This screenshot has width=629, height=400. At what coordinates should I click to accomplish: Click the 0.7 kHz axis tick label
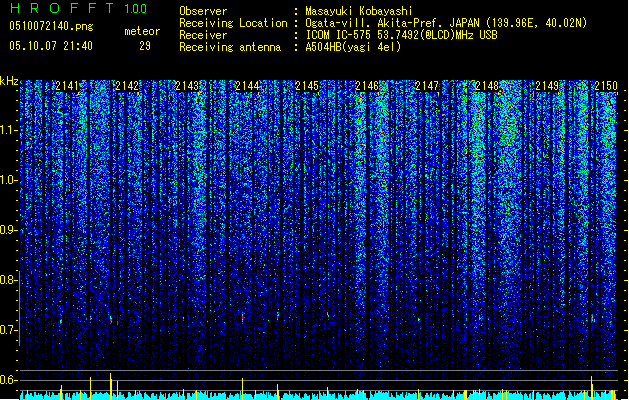[9, 330]
